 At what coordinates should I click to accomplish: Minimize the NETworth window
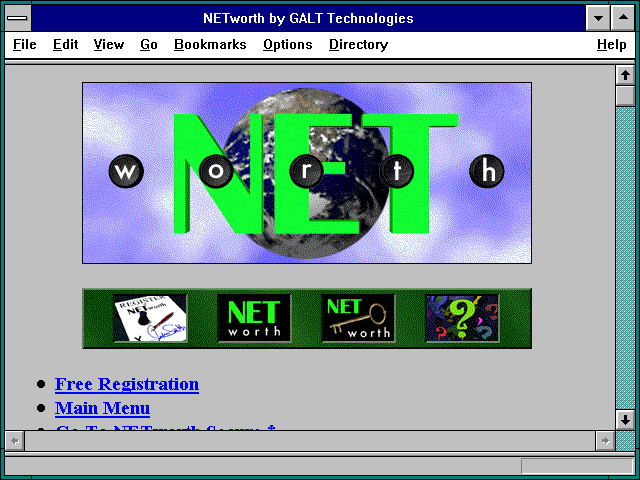click(x=598, y=18)
